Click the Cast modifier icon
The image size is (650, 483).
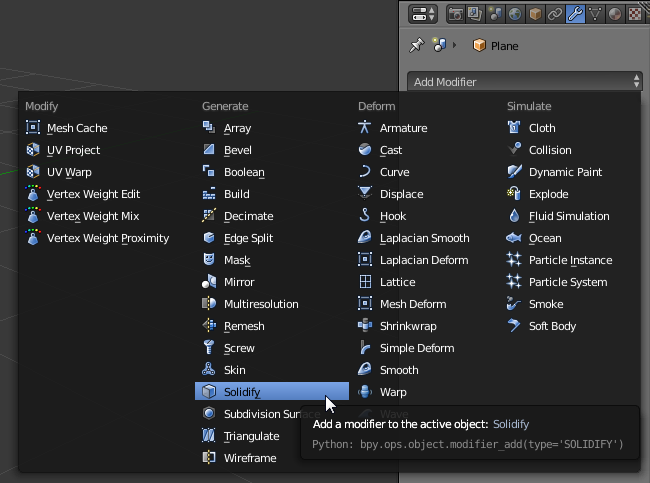pos(365,149)
